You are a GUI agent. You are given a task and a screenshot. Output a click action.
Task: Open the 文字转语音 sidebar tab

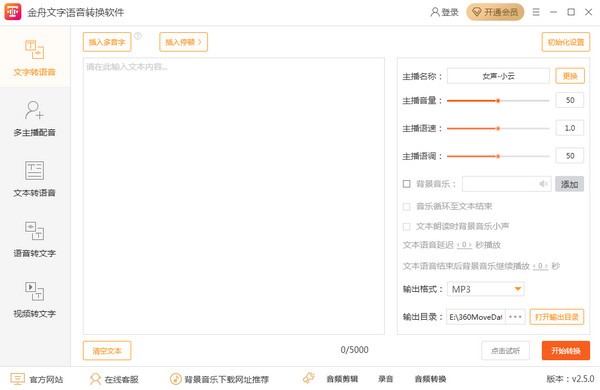[x=34, y=57]
